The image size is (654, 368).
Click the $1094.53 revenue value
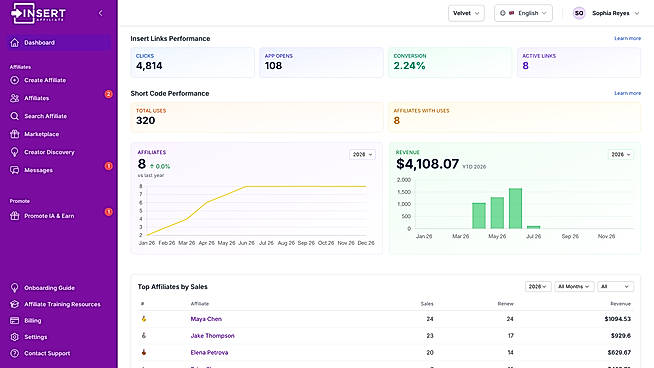tap(617, 319)
